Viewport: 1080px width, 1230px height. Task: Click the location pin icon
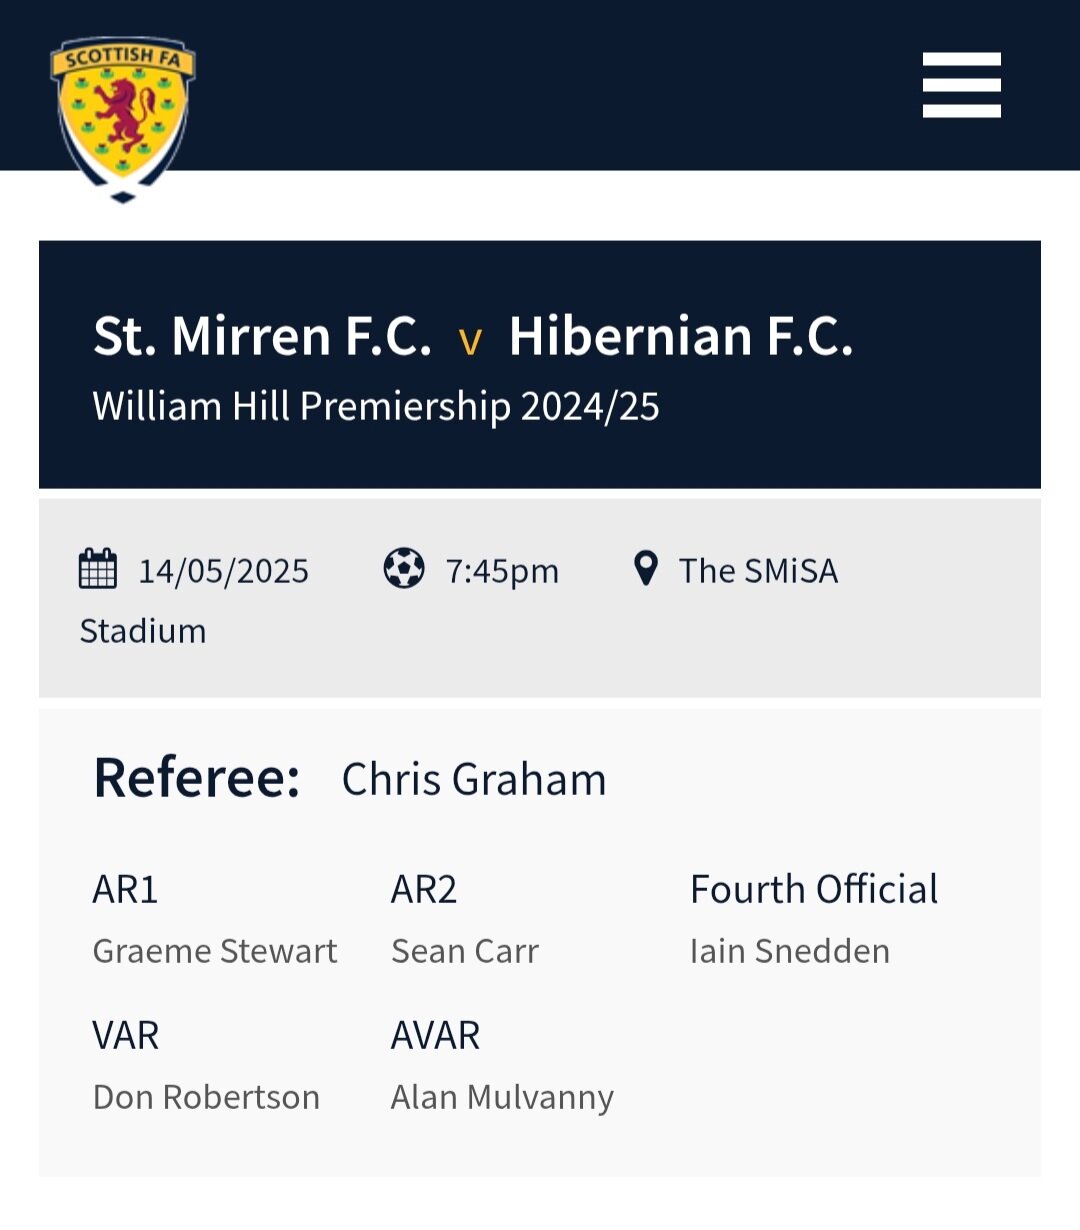coord(646,568)
